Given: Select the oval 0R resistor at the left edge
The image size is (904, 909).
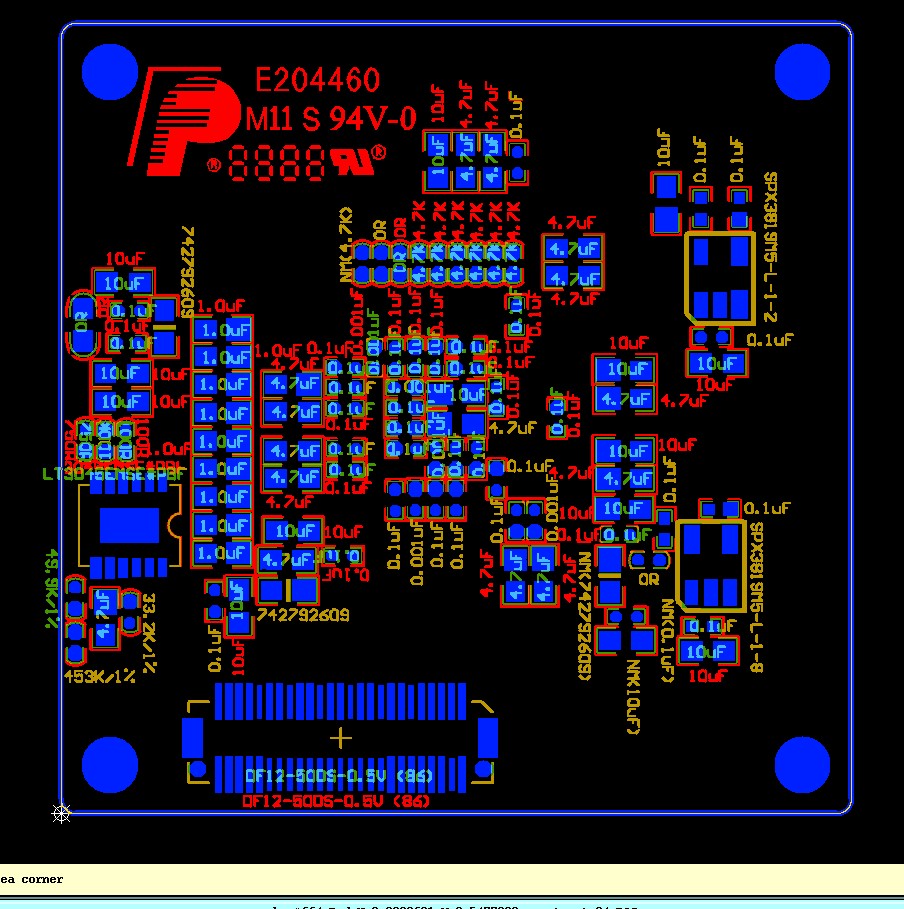Looking at the screenshot, I should [x=82, y=323].
